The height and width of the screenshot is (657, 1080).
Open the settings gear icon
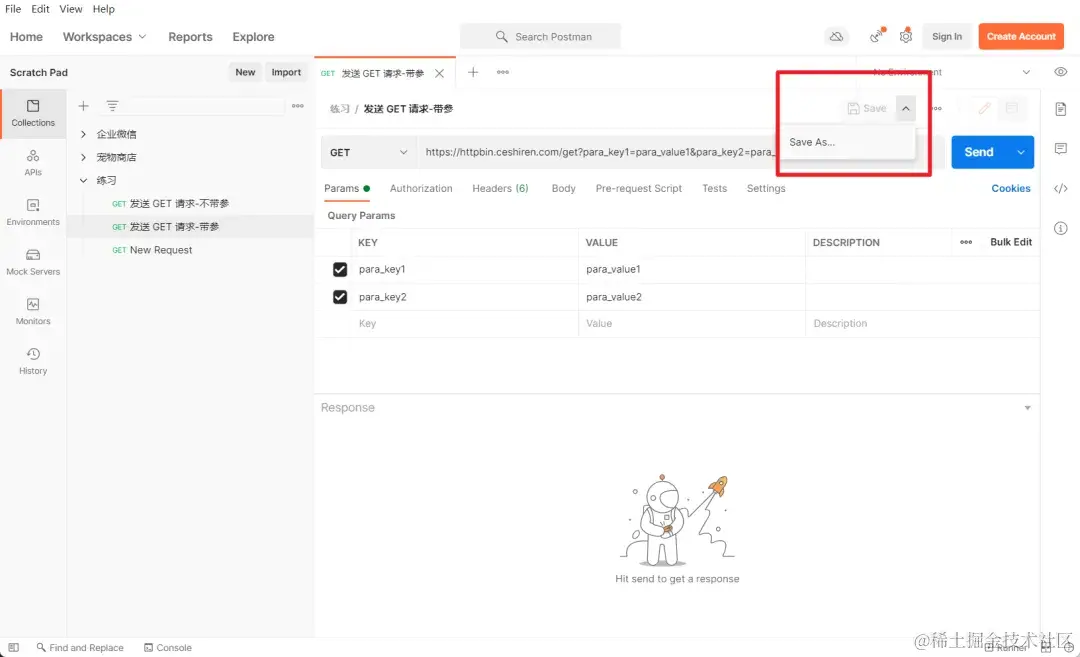click(x=906, y=36)
